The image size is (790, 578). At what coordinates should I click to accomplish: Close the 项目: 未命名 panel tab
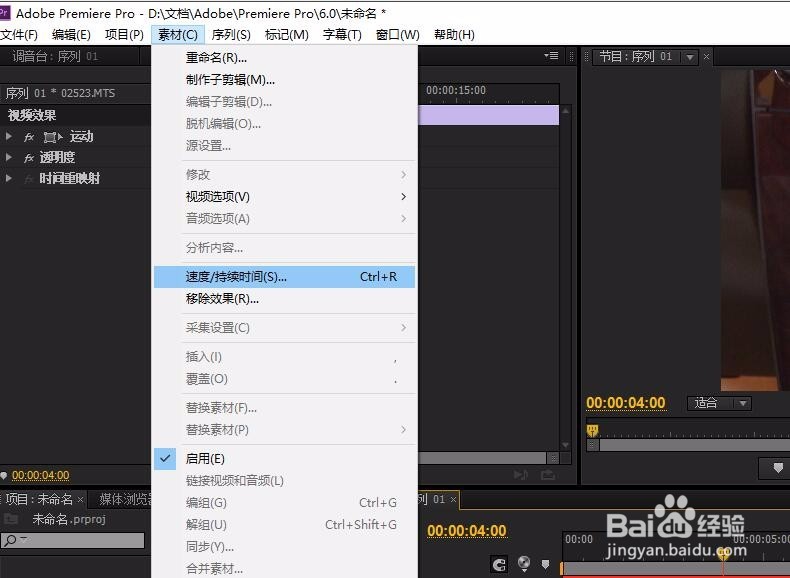(80, 499)
